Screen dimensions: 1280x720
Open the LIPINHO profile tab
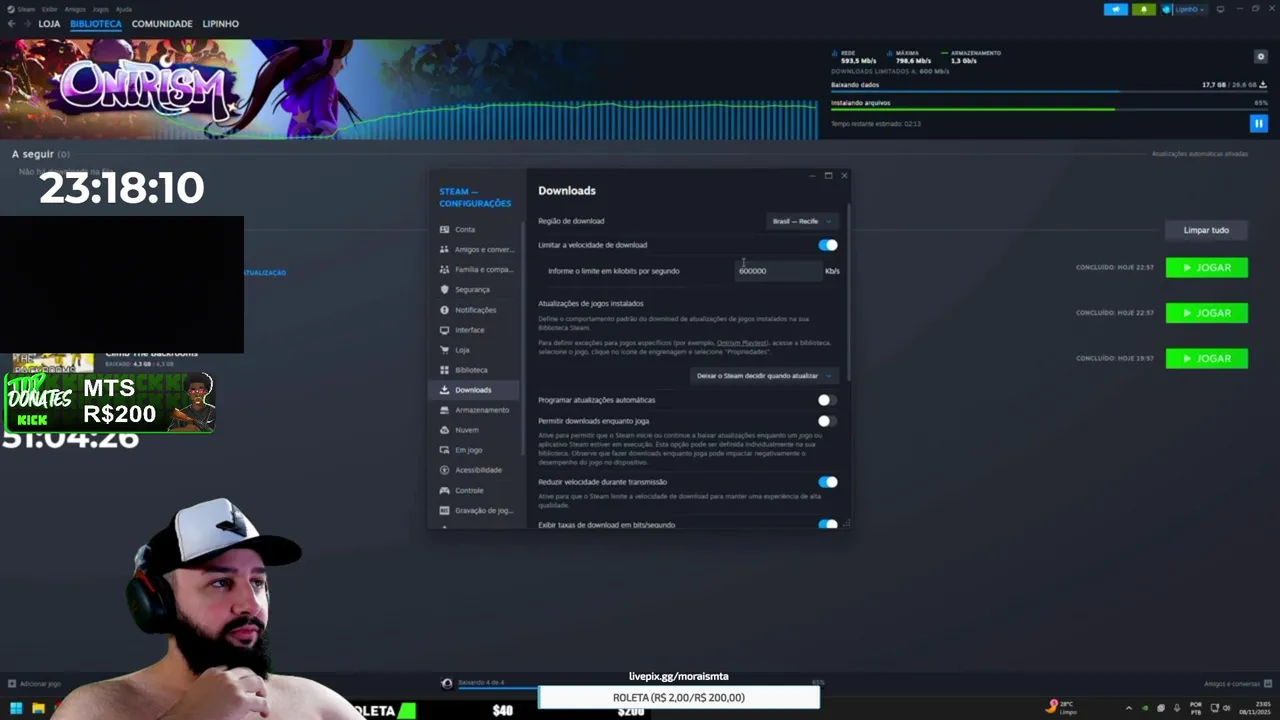click(x=221, y=24)
